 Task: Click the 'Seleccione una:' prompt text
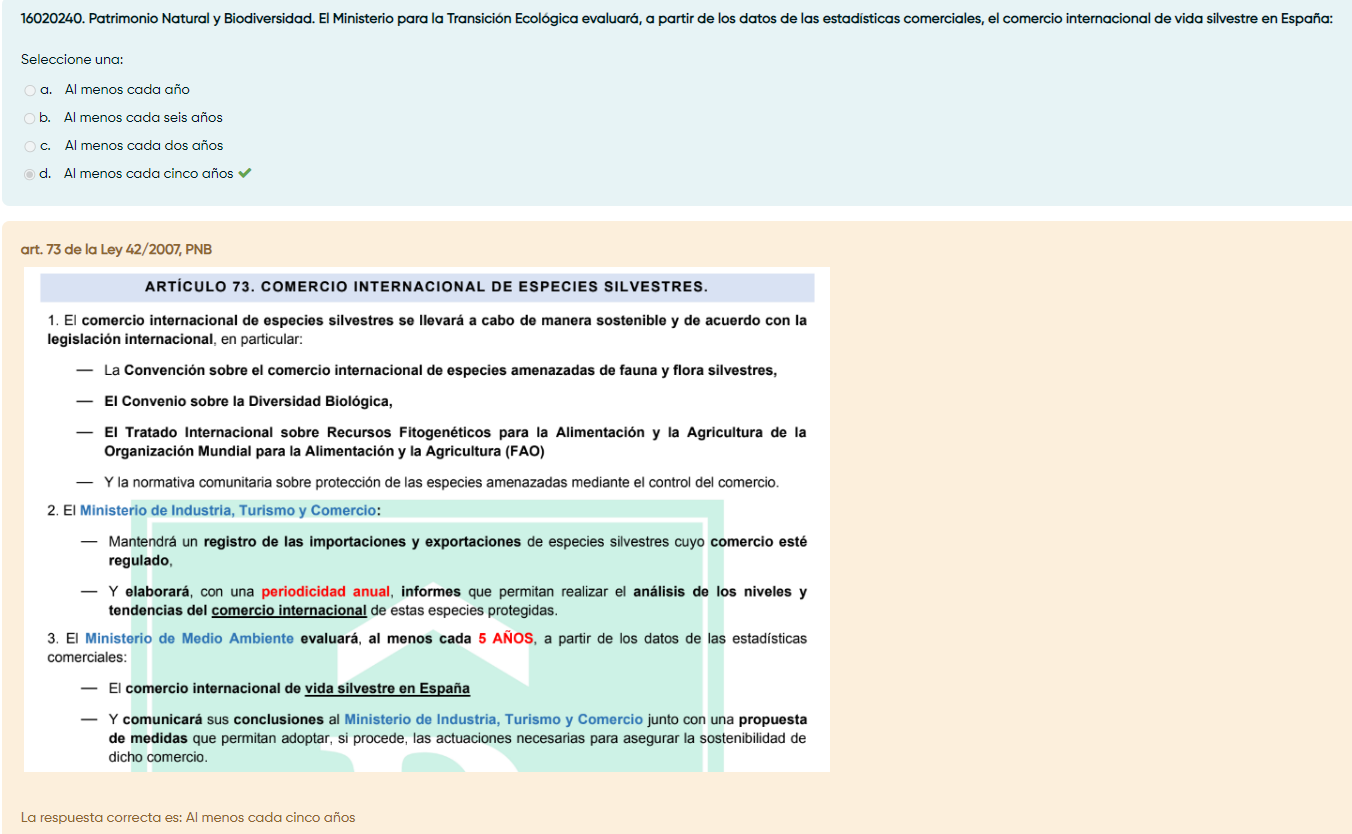[x=72, y=60]
